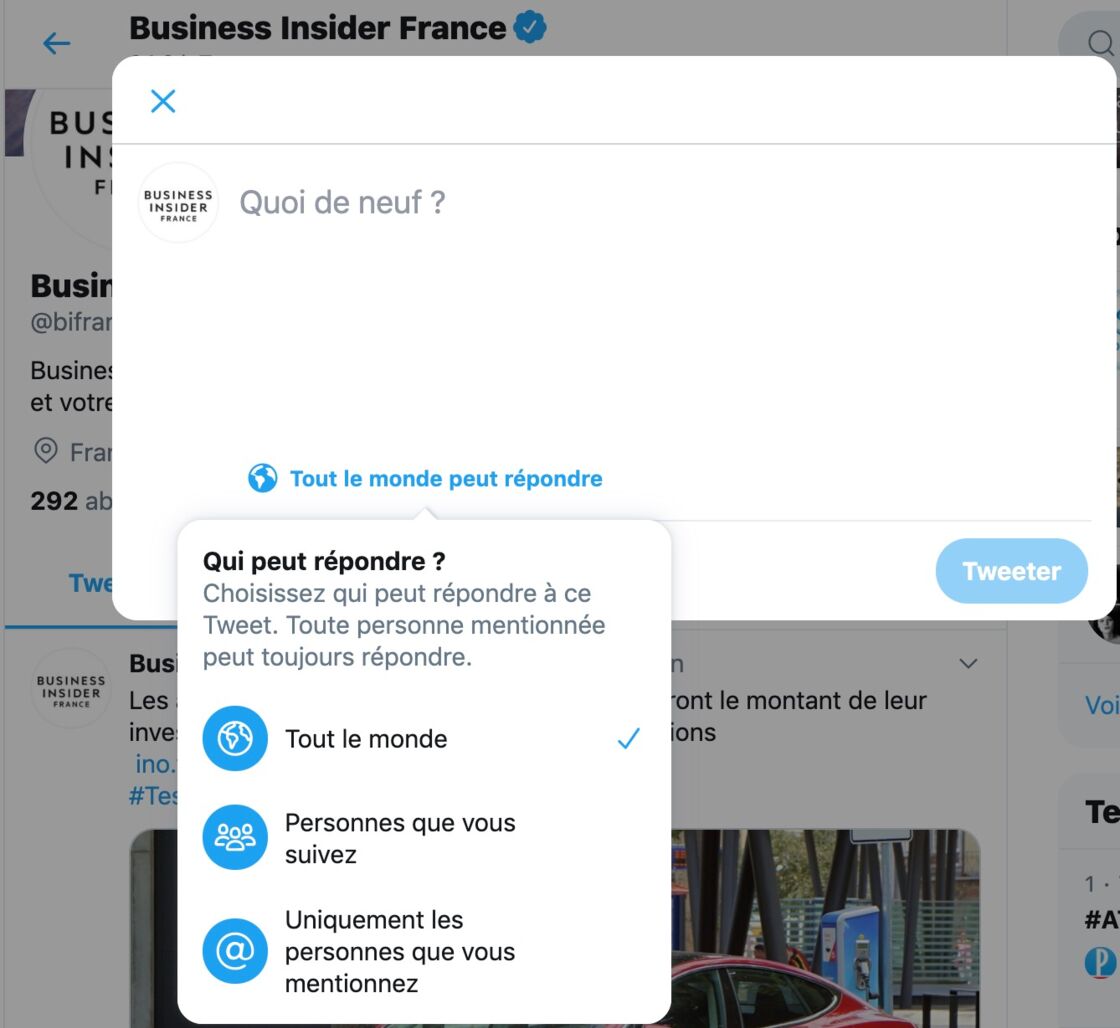Expand the tweet options chevron in timeline
This screenshot has height=1028, width=1120.
(x=968, y=663)
